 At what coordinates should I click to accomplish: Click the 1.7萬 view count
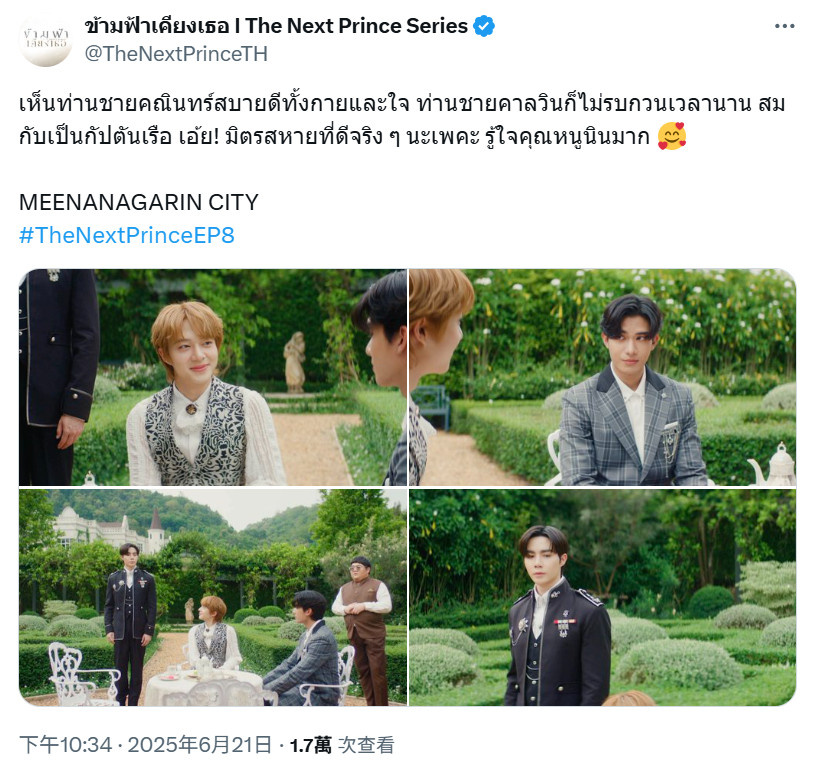(x=311, y=745)
